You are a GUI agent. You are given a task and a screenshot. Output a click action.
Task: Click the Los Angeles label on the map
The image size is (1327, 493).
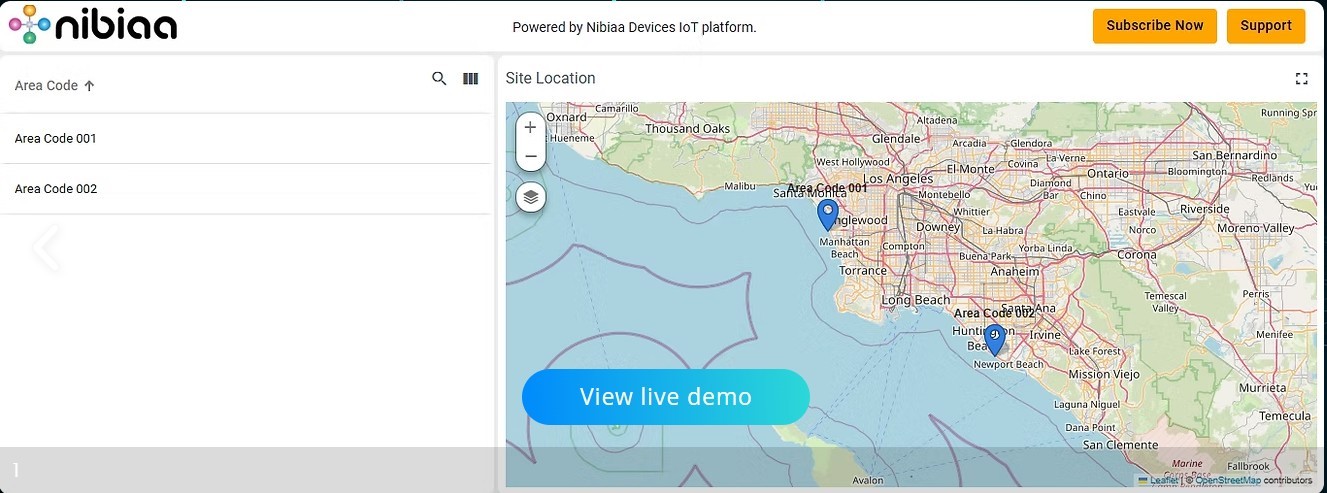coord(897,179)
